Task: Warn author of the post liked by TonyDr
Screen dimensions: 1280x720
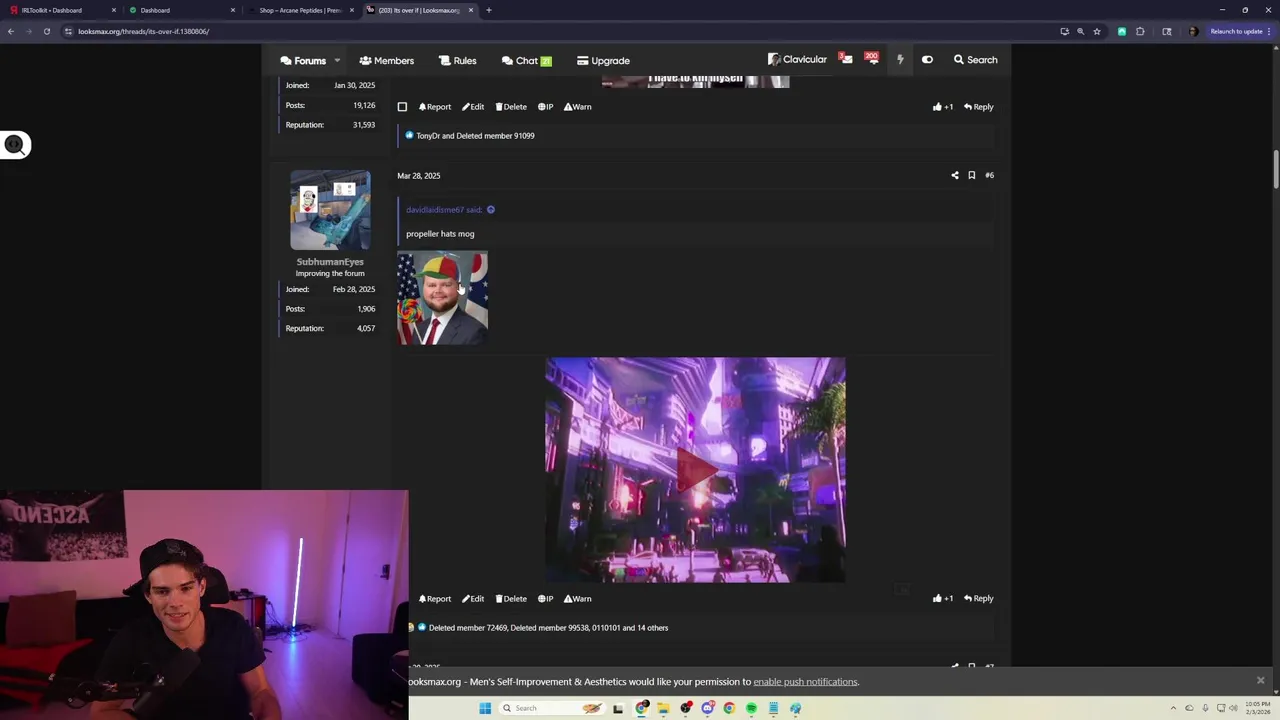Action: point(577,107)
